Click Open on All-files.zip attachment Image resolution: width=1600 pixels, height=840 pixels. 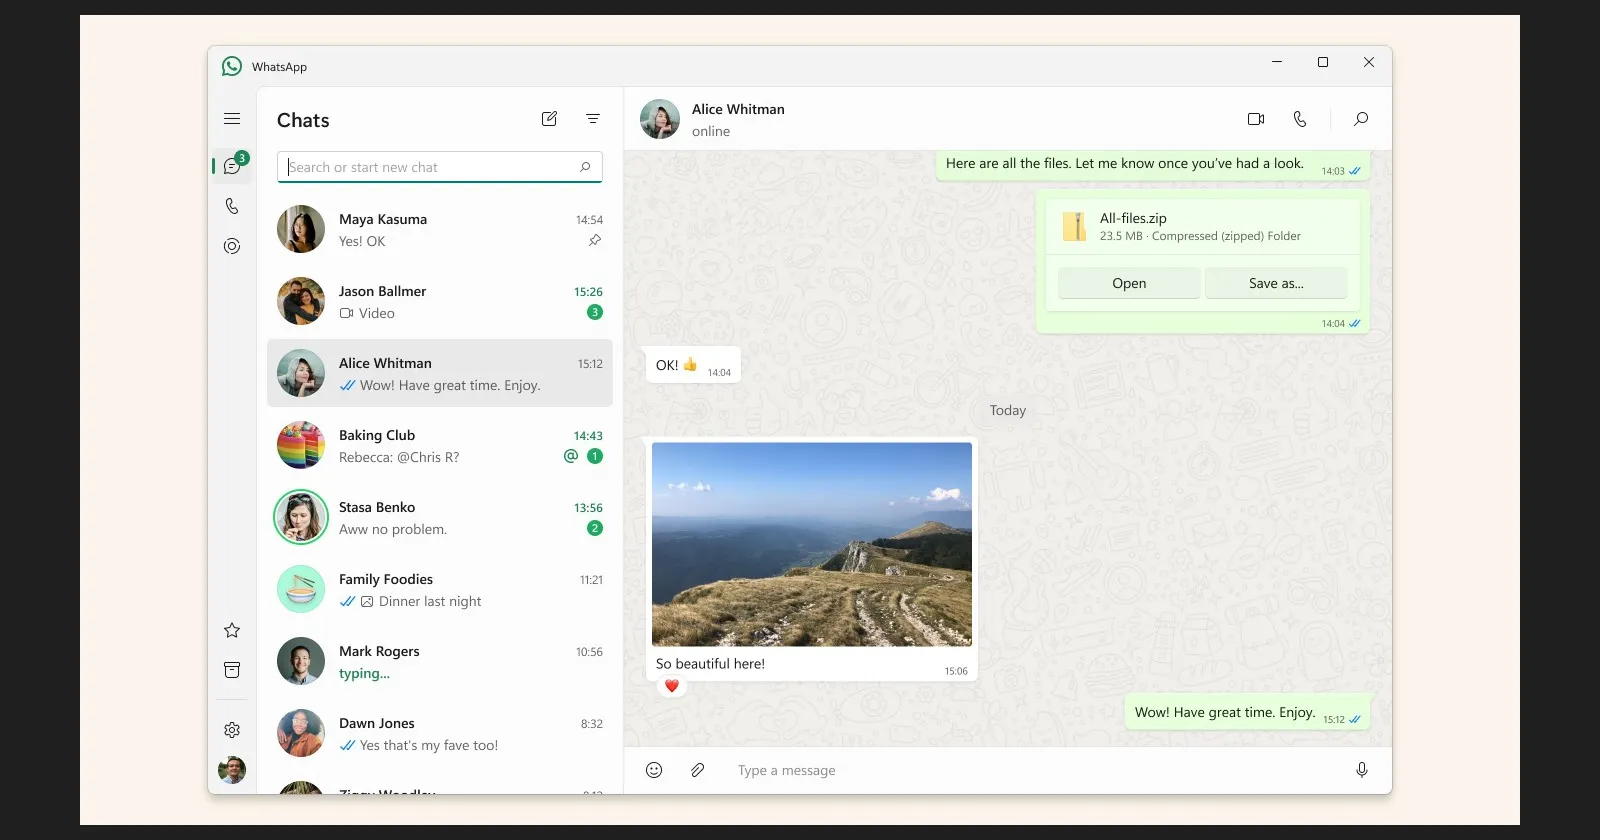pos(1129,283)
